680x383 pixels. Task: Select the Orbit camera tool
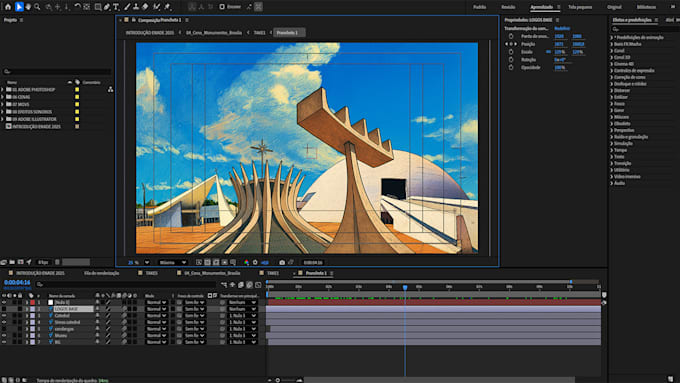click(x=49, y=7)
